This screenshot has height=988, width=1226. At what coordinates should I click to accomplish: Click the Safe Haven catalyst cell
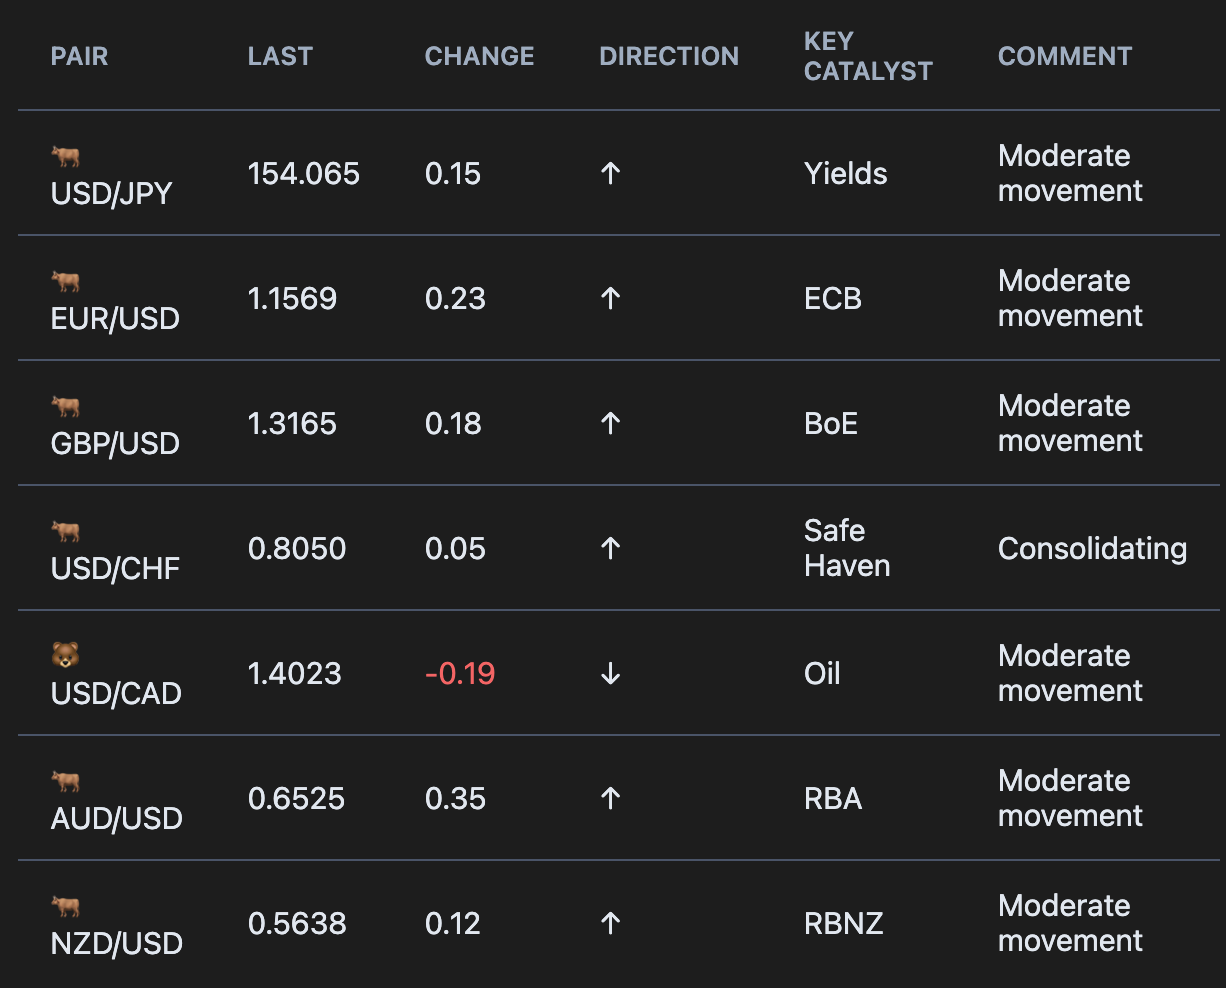(847, 548)
